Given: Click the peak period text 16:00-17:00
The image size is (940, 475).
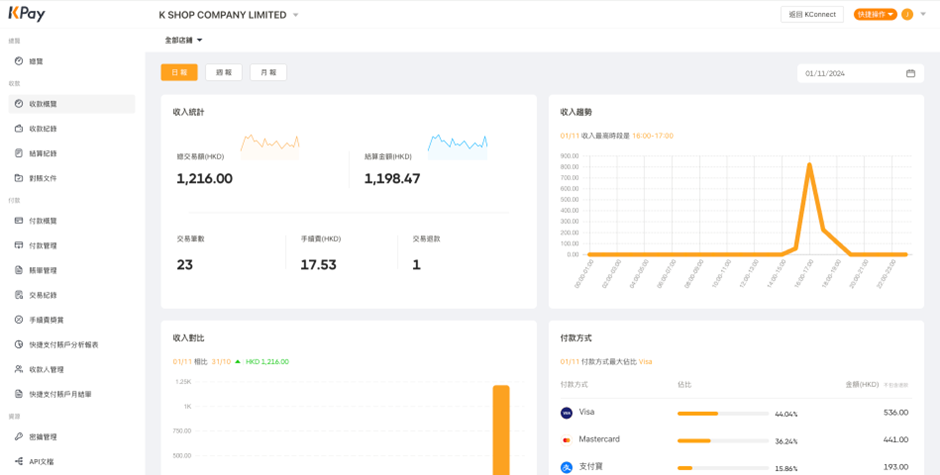Looking at the screenshot, I should (x=653, y=136).
